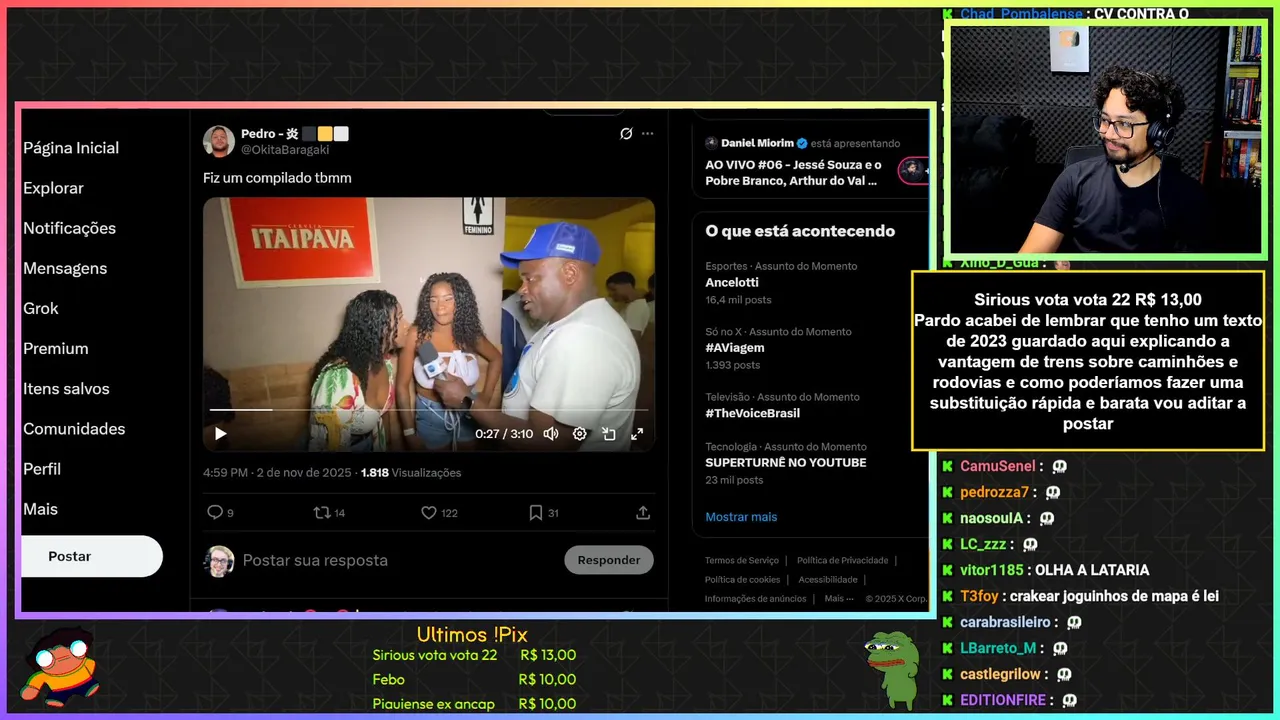Open reply icon with 9 comments
Image resolution: width=1280 pixels, height=720 pixels.
pyautogui.click(x=220, y=512)
